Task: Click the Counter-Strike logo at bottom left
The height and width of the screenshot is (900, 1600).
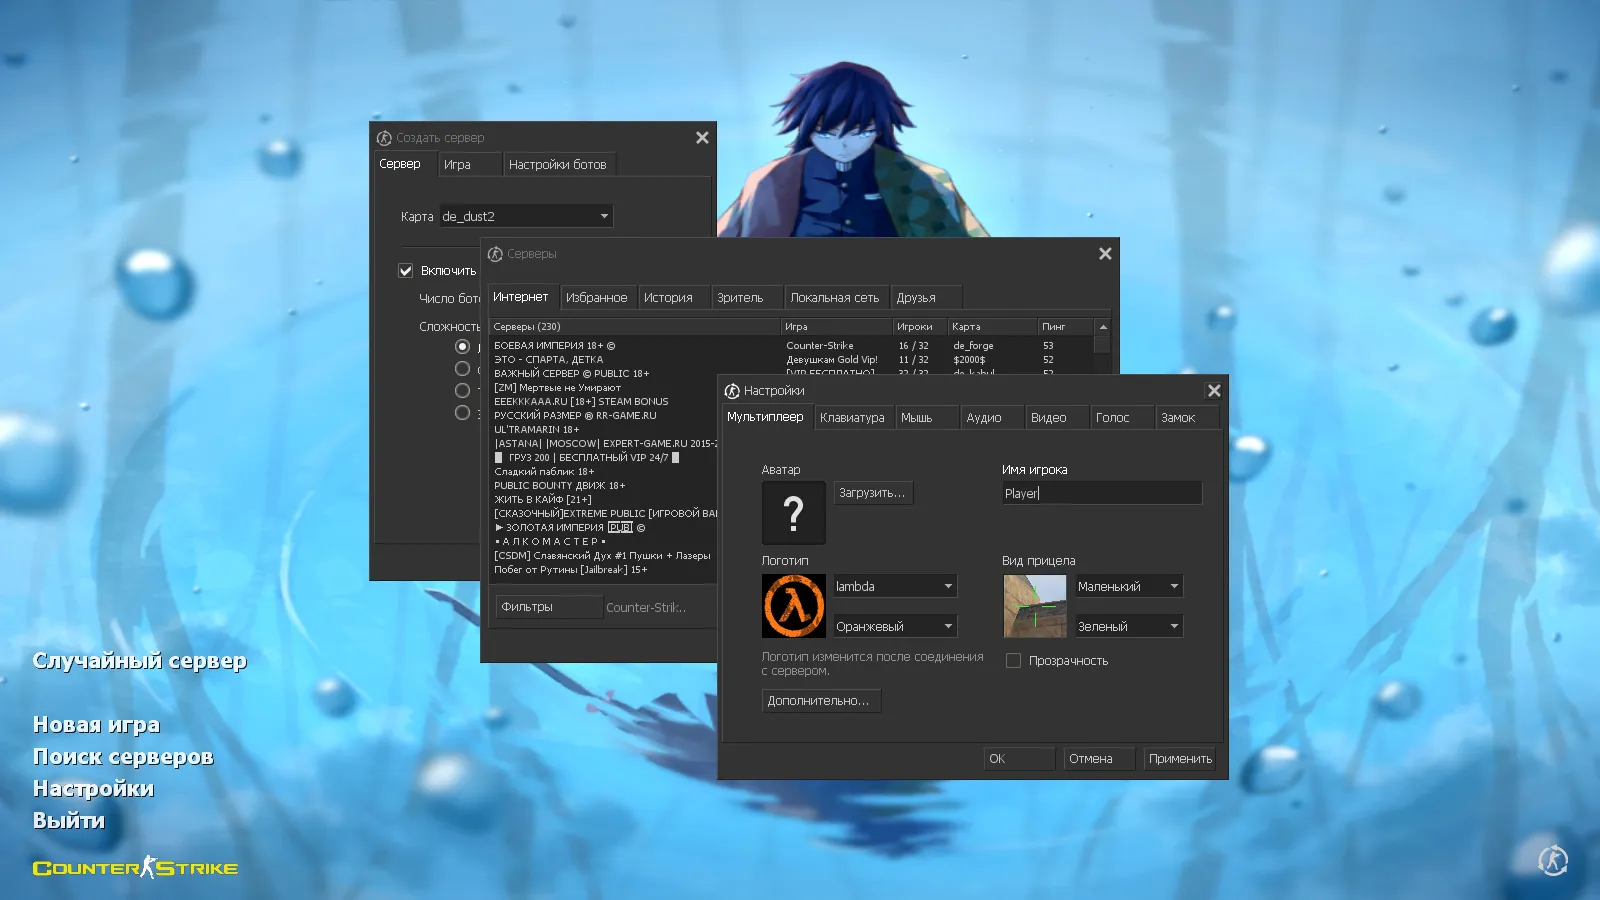Action: coord(136,868)
